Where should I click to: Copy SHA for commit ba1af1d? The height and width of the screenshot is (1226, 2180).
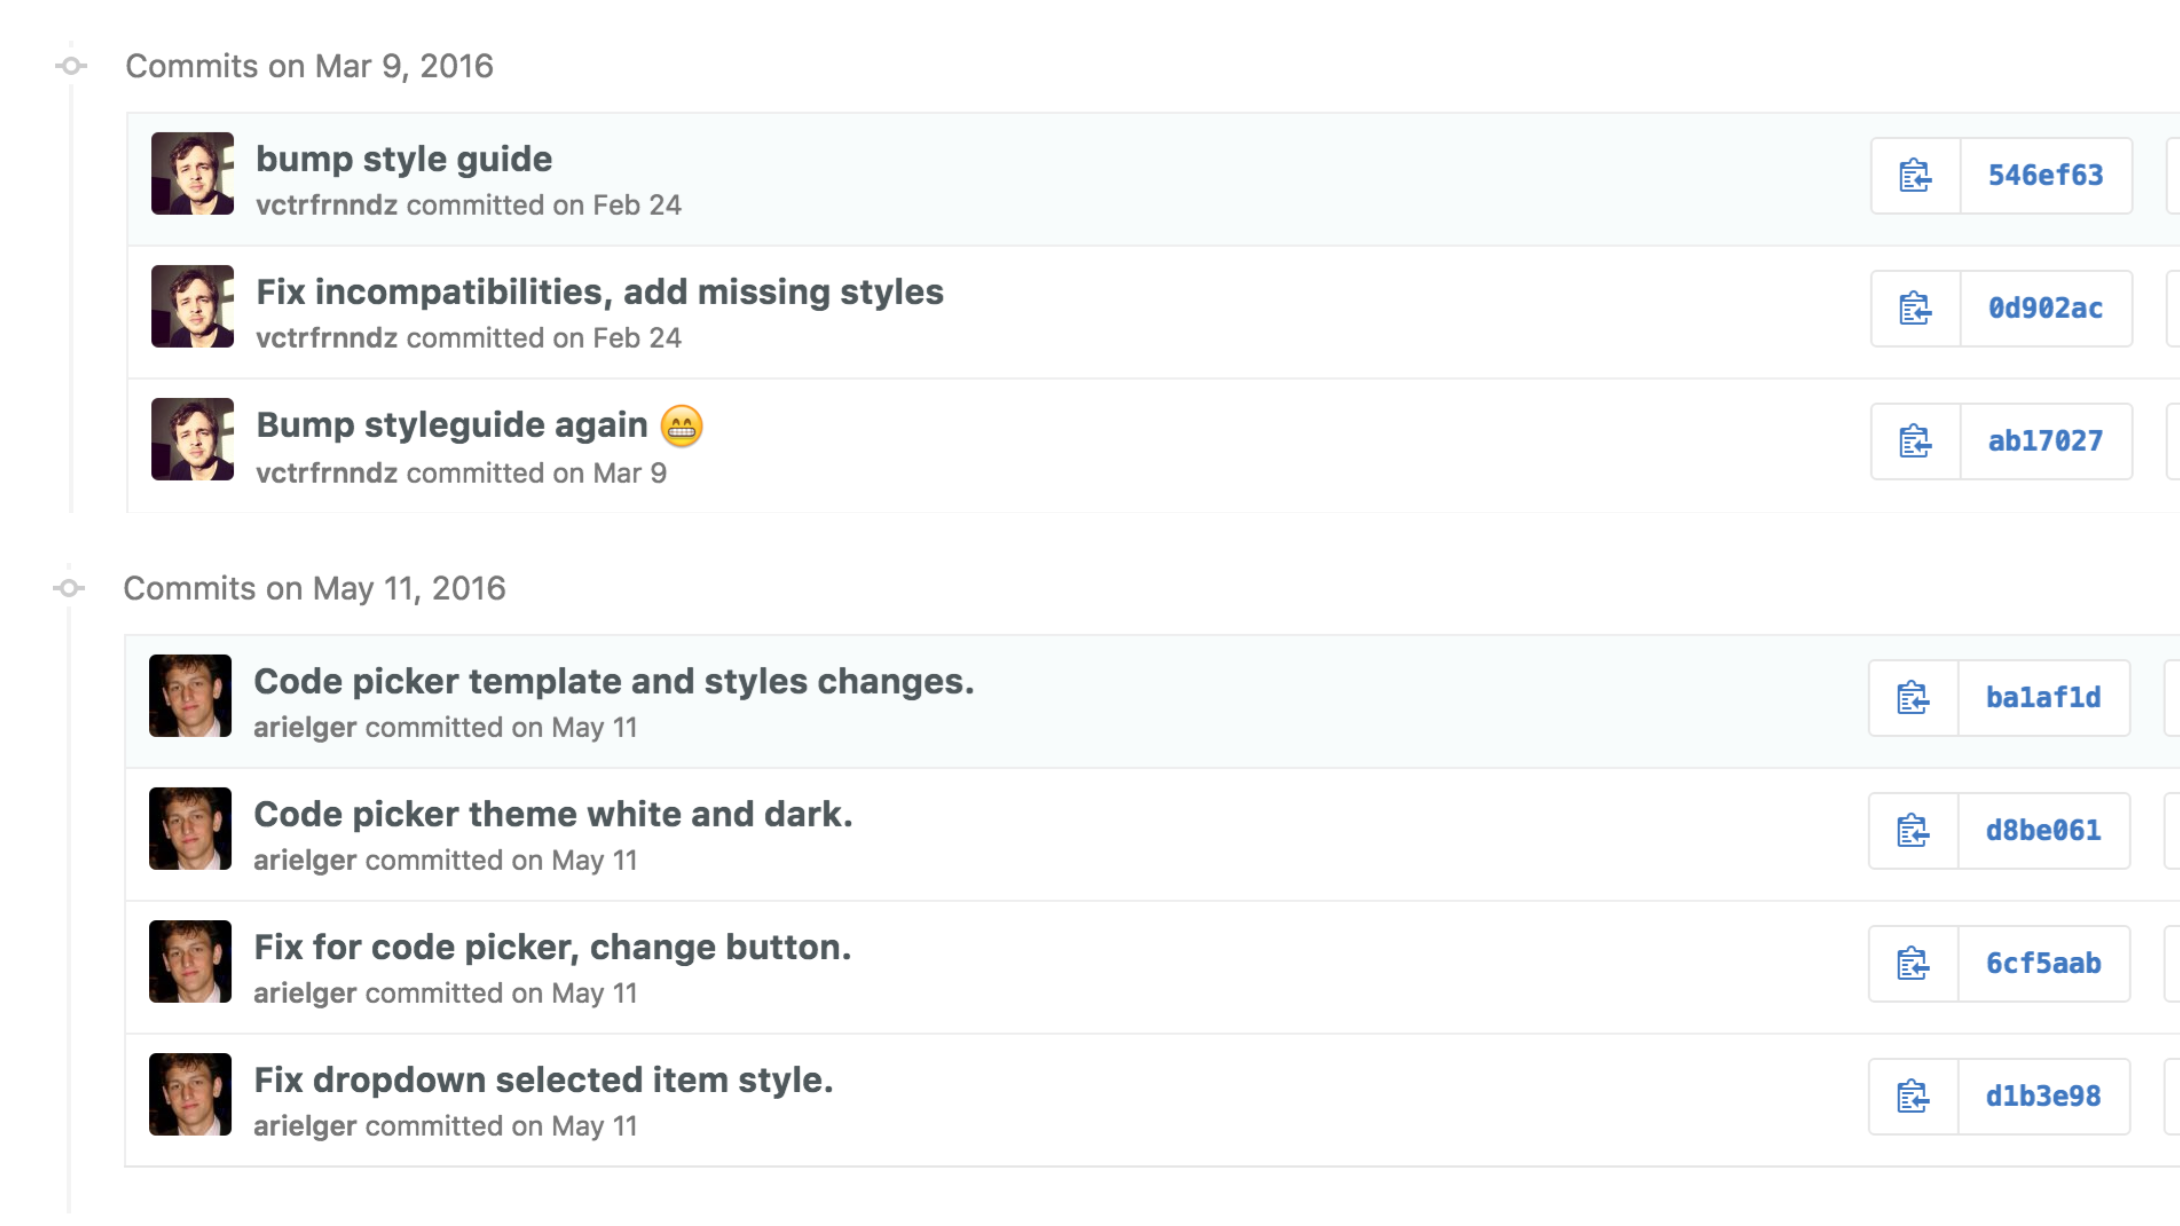tap(1913, 698)
